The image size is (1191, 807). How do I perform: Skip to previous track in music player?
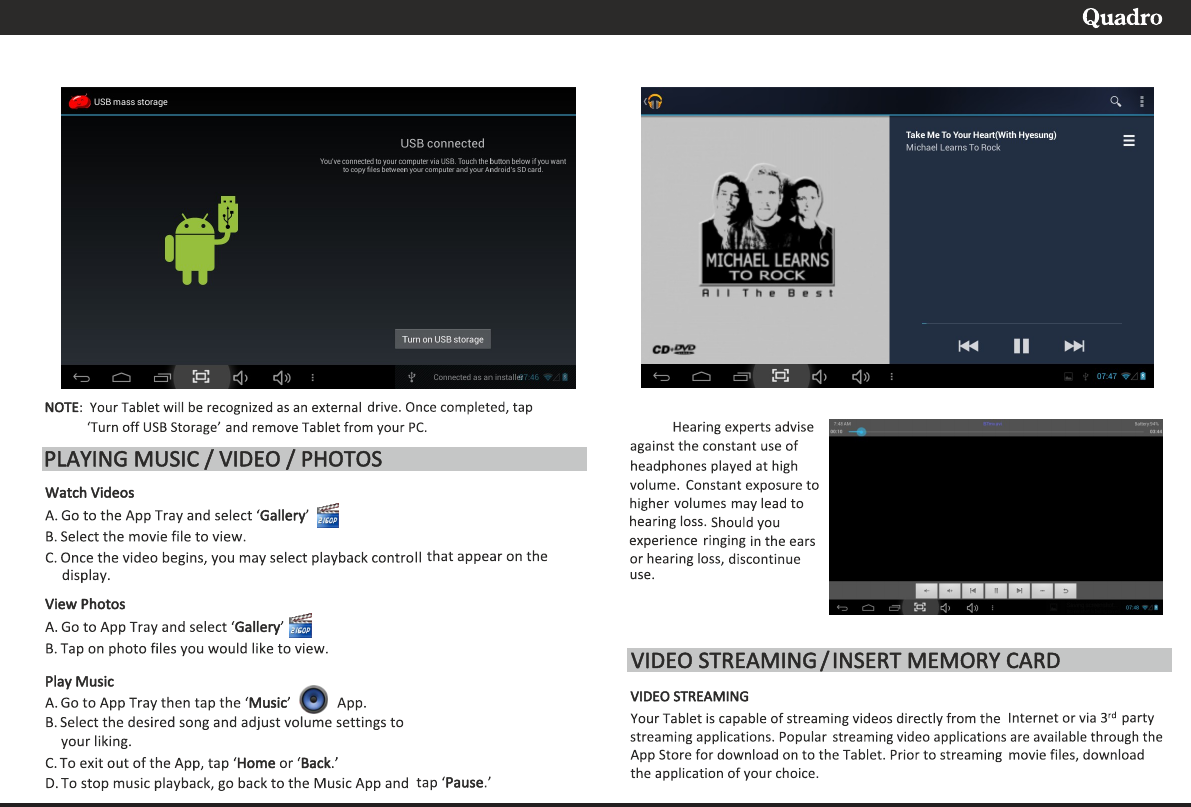click(x=968, y=346)
